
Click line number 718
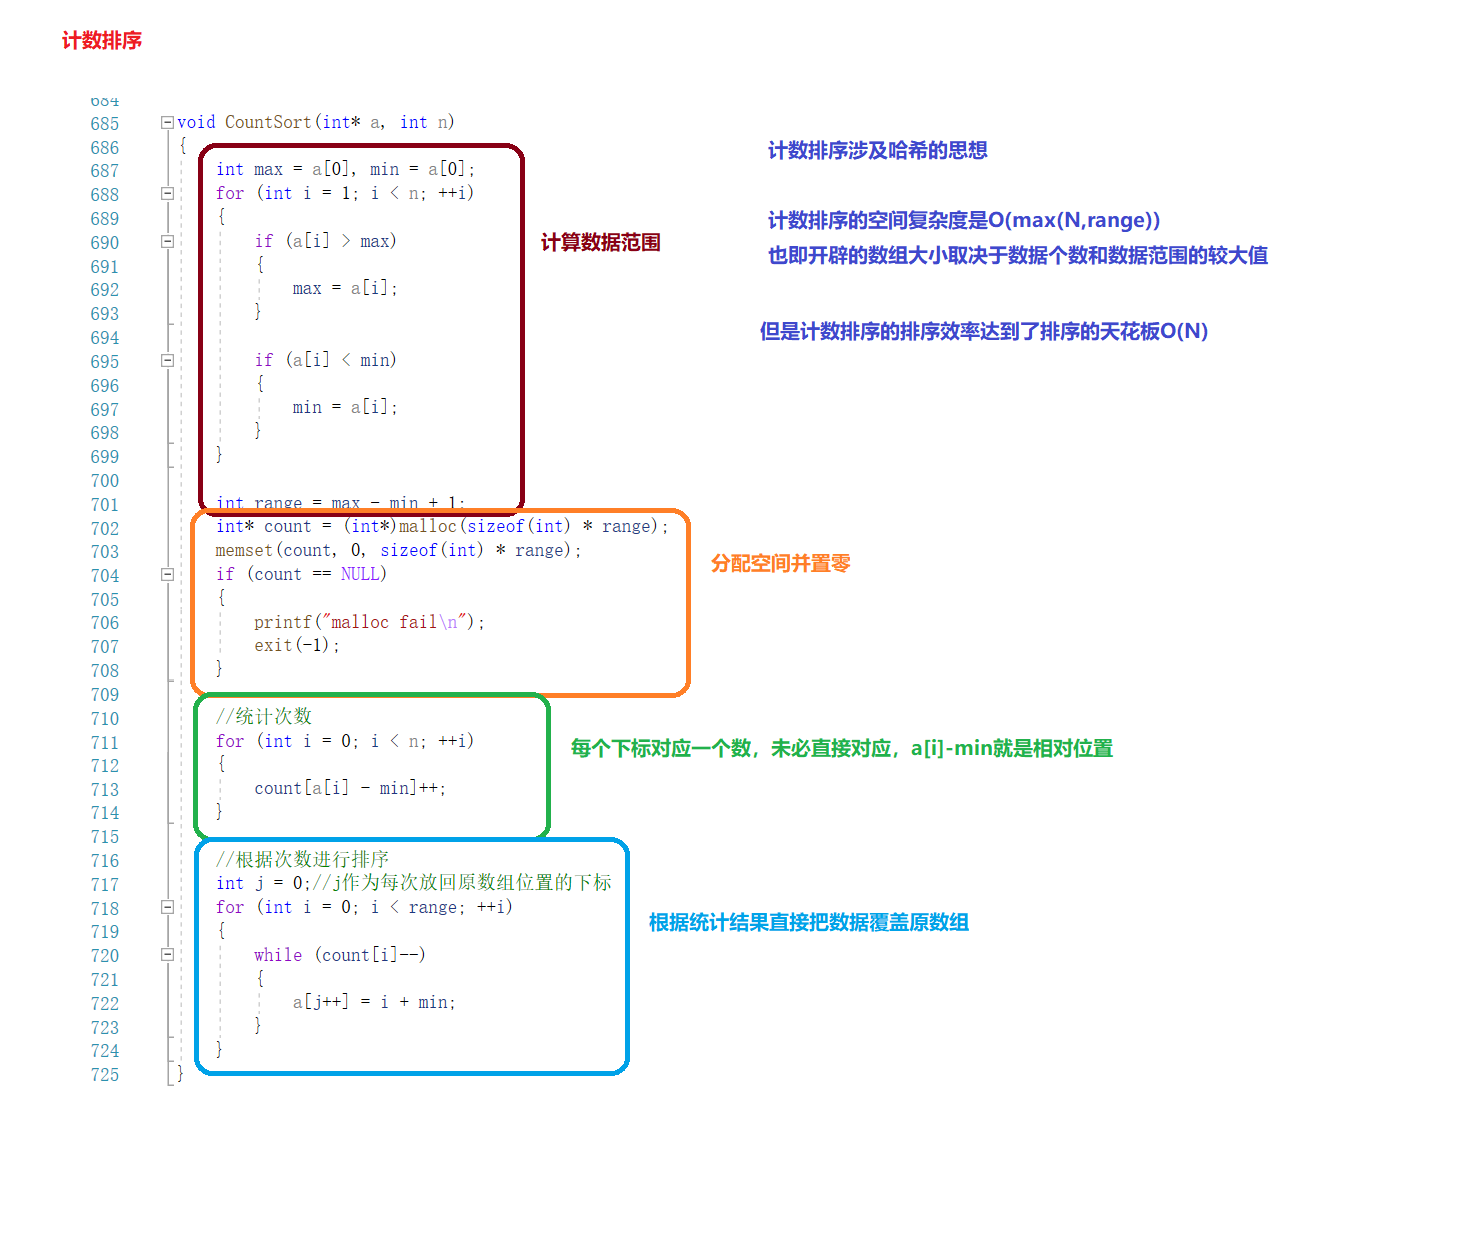pyautogui.click(x=105, y=909)
